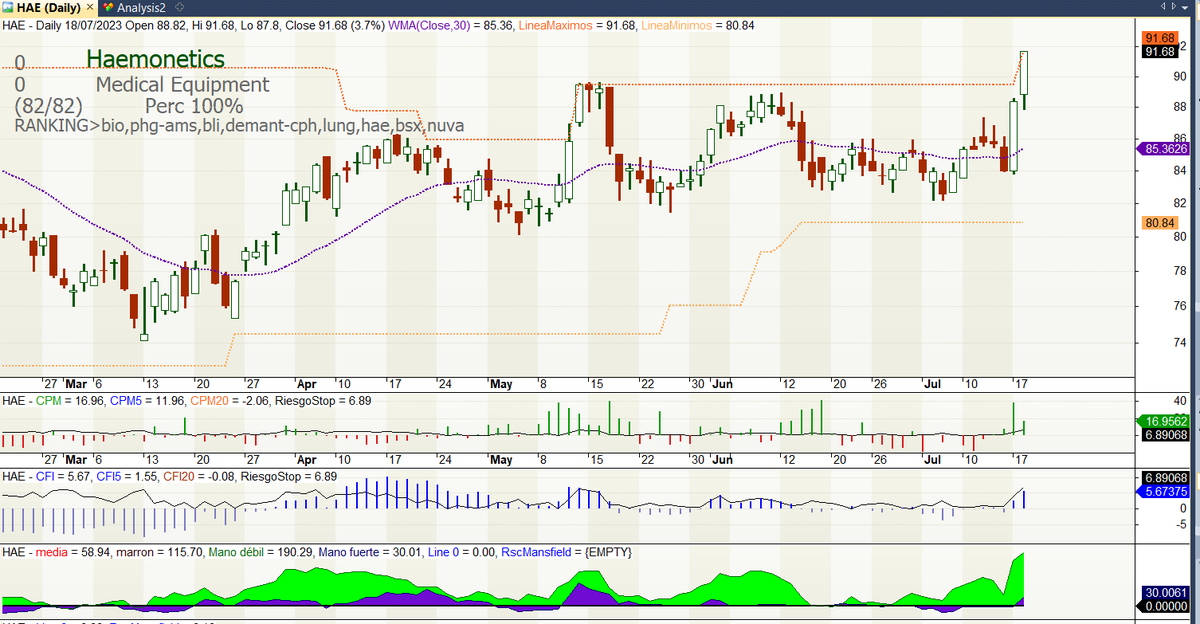Click the Jun label on the date axis
Viewport: 1200px width, 624px height.
[x=721, y=384]
